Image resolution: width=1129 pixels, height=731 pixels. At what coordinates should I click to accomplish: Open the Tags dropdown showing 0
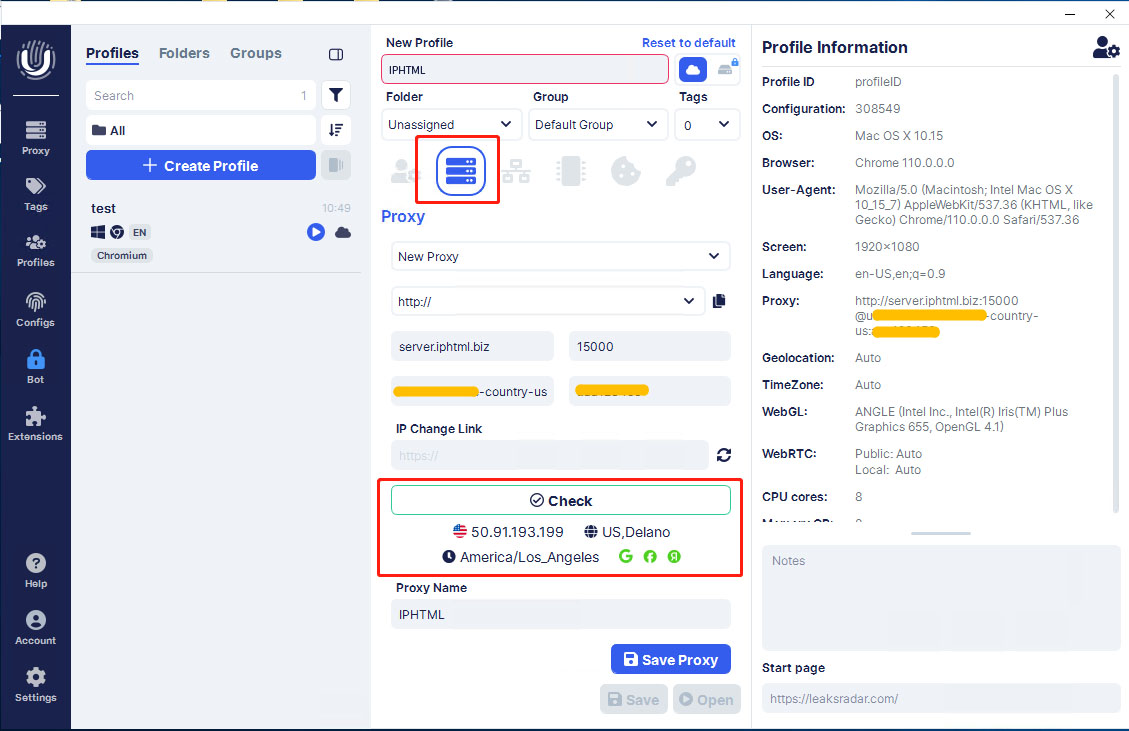click(x=707, y=125)
